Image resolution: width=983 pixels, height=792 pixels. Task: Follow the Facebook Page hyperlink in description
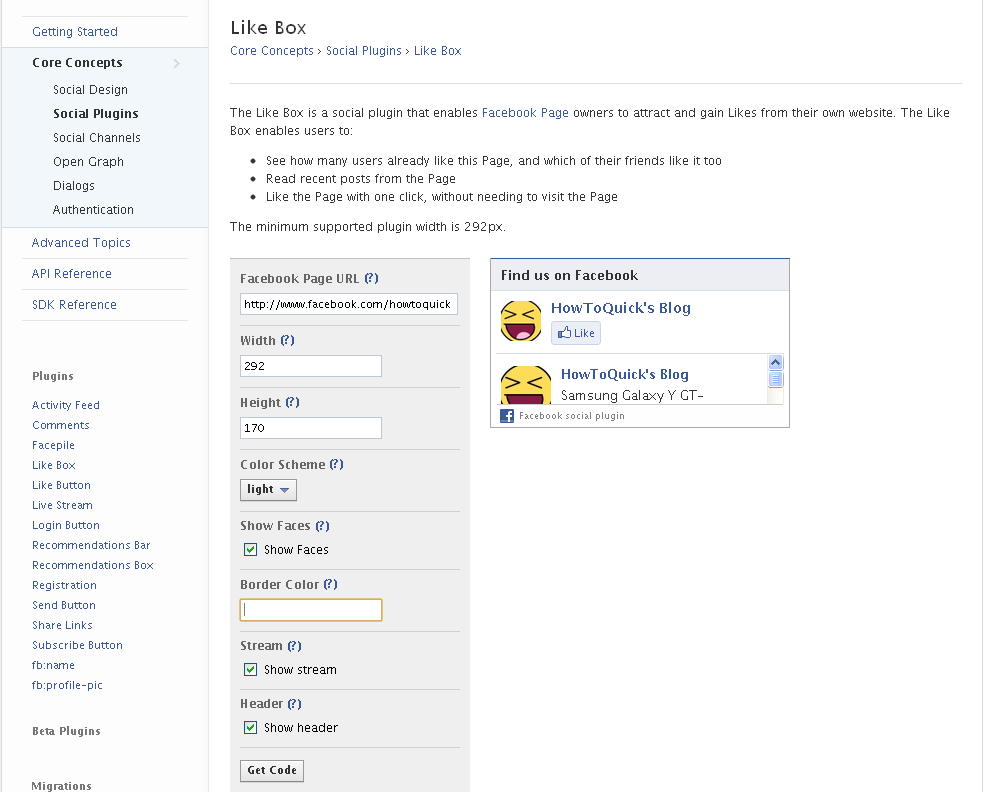[x=525, y=112]
